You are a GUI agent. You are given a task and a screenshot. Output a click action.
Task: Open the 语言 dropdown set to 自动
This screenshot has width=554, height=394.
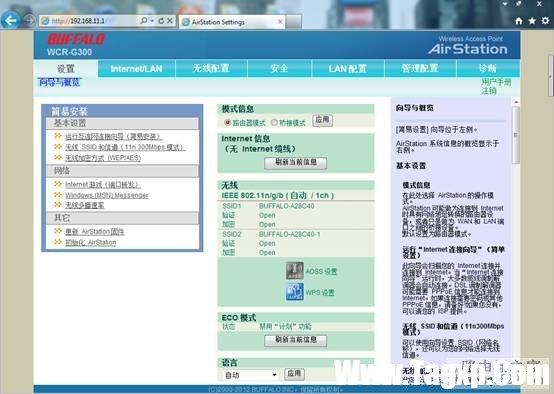click(x=251, y=375)
